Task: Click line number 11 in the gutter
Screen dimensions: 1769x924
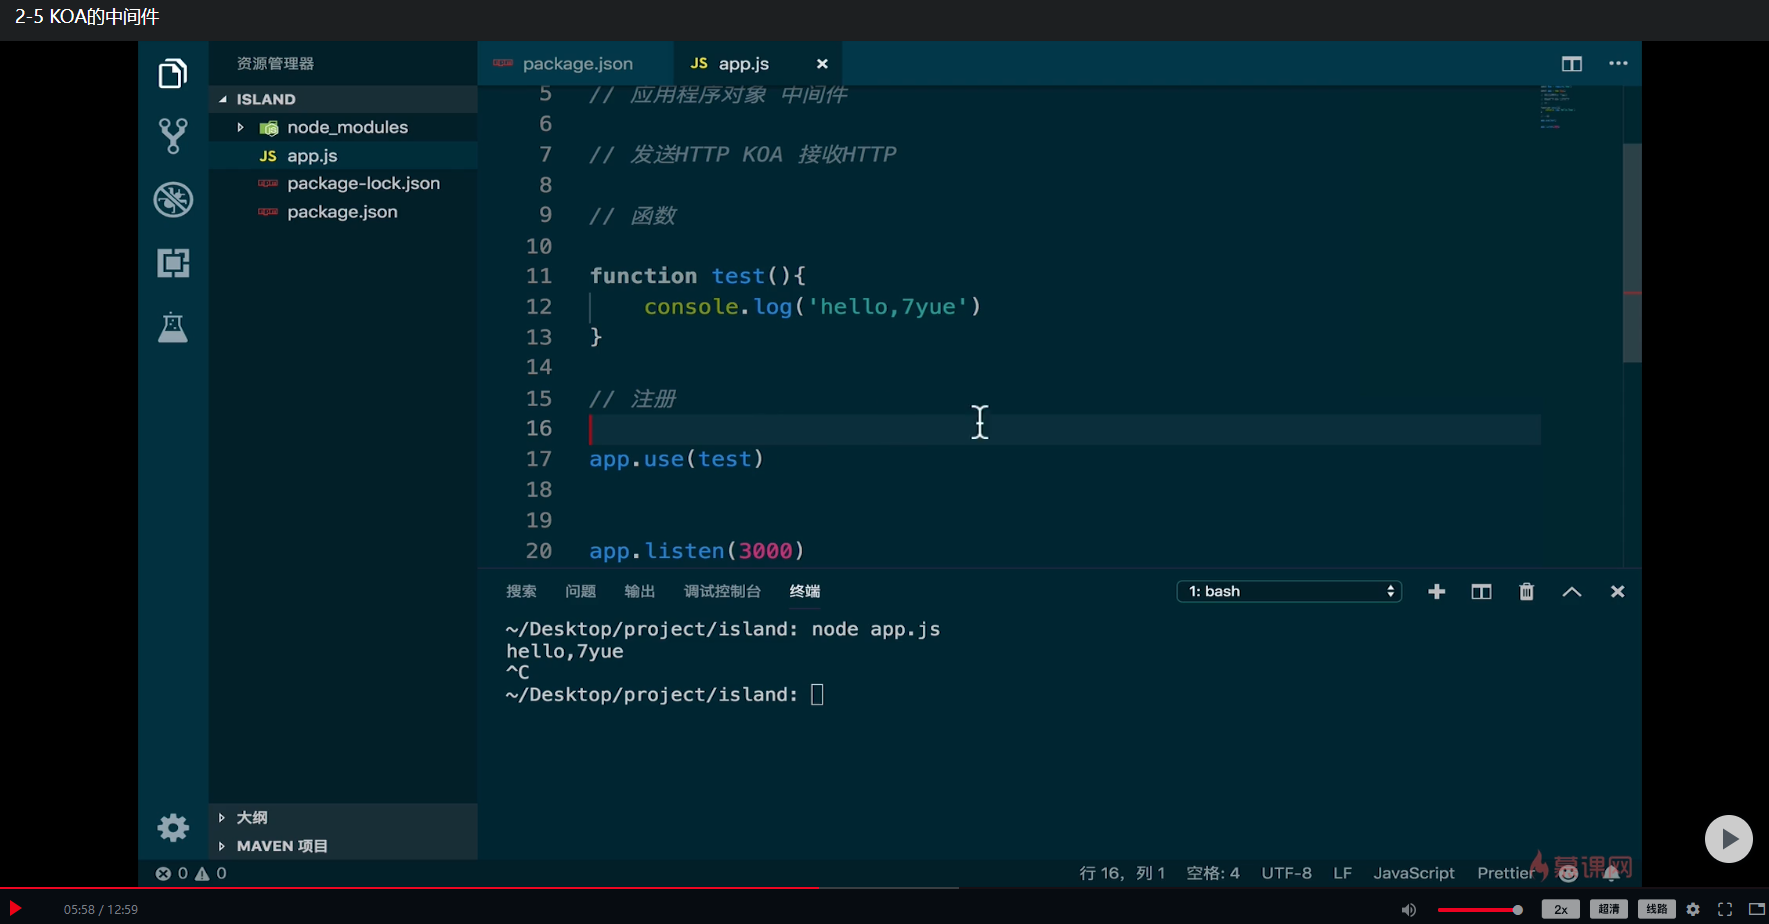Action: (539, 276)
